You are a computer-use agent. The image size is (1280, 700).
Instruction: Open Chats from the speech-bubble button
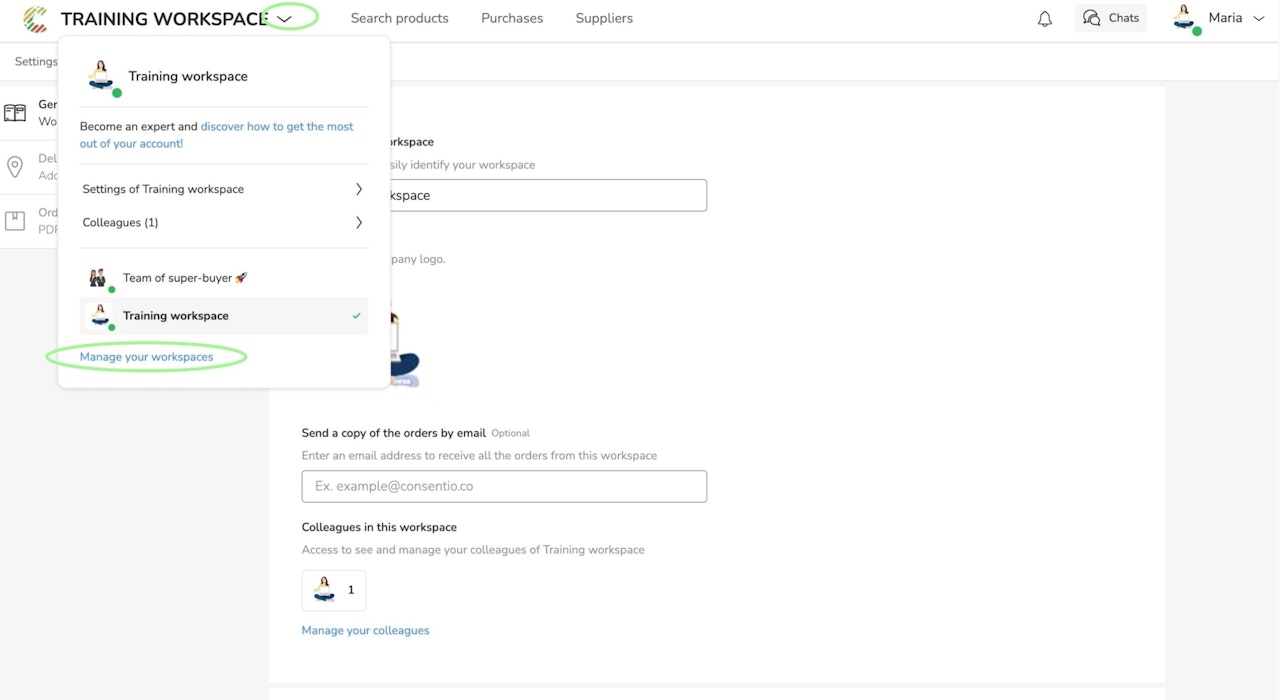pos(1111,18)
